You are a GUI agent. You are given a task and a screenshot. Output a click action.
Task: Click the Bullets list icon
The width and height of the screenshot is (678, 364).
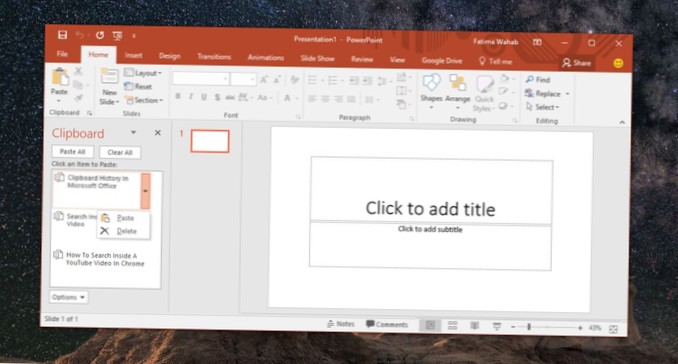tap(313, 80)
